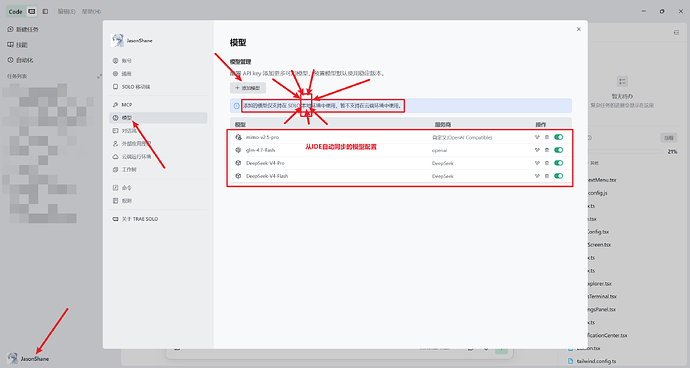Click the DeepSeek-V4-Pro cube icon

[x=239, y=163]
